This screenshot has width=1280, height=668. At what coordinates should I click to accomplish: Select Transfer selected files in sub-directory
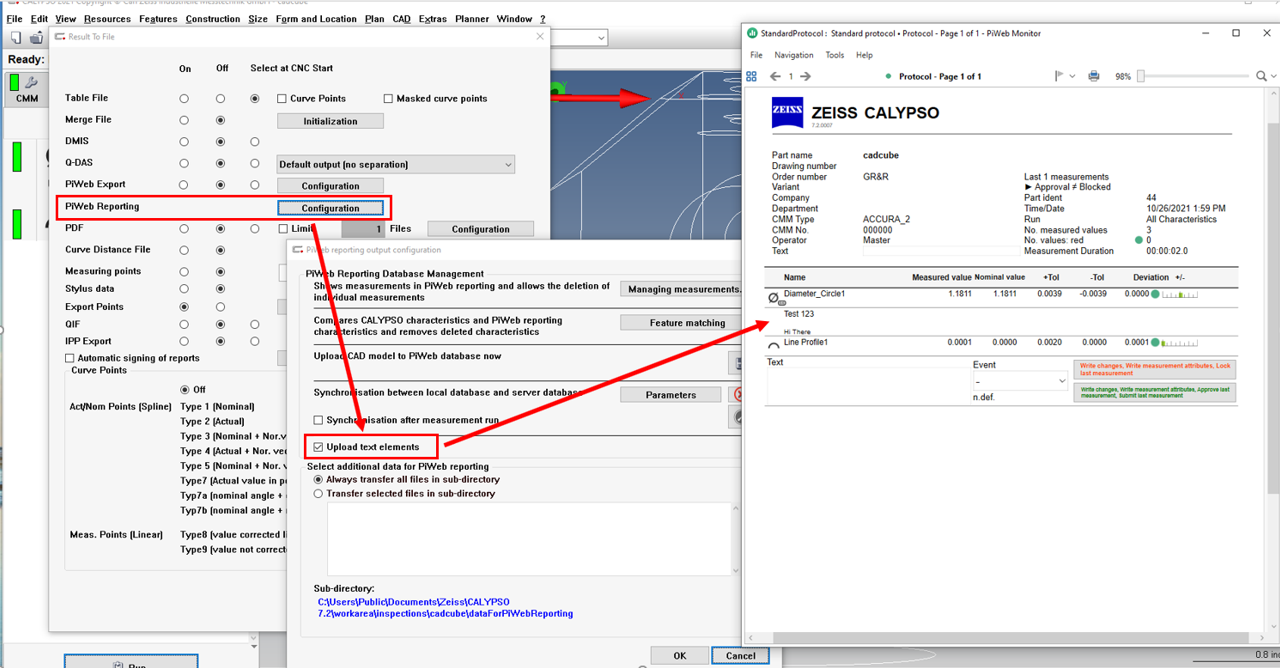[319, 493]
